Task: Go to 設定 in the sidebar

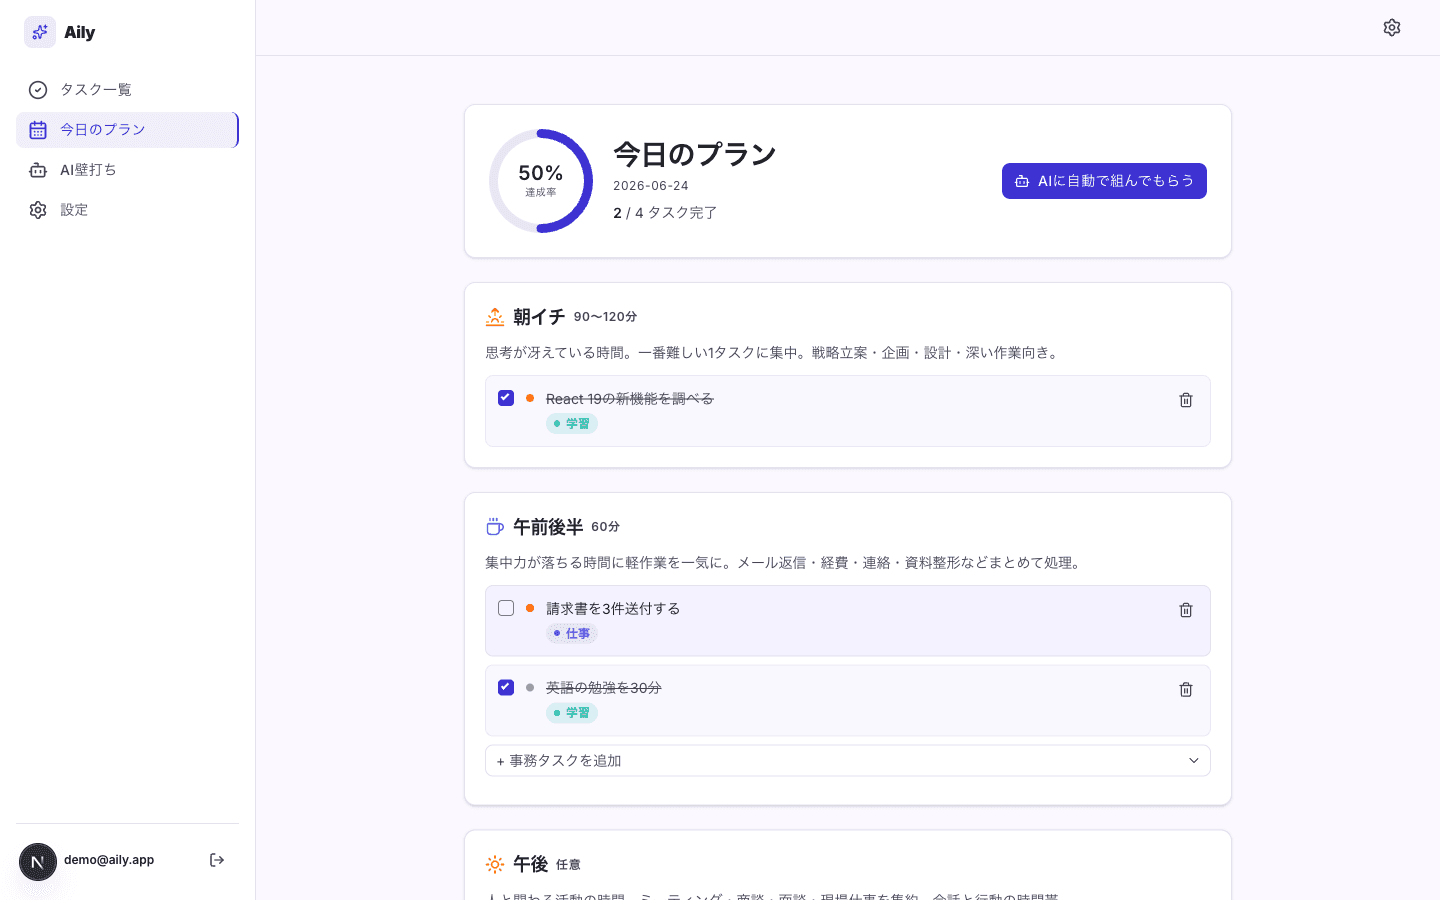Action: (127, 210)
